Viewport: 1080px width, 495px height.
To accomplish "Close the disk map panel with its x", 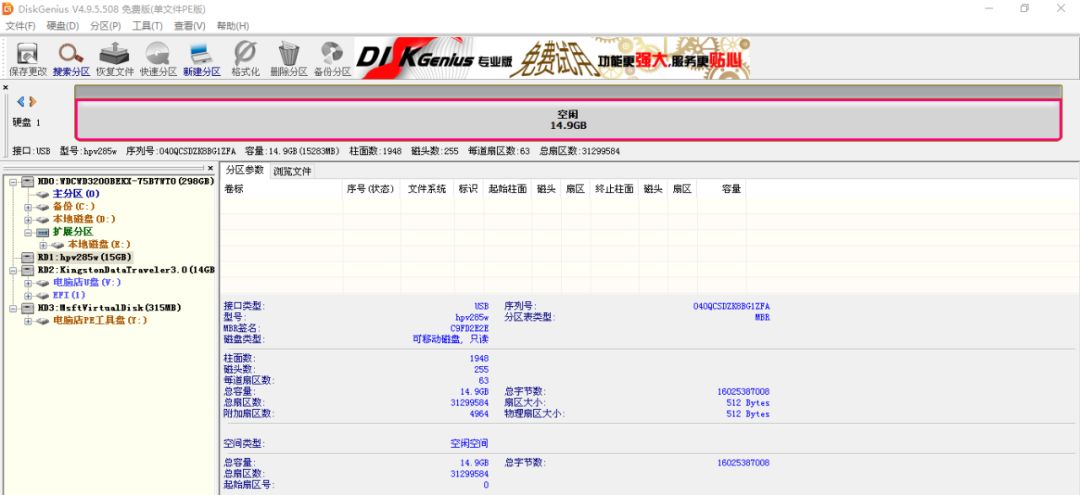I will pos(6,87).
